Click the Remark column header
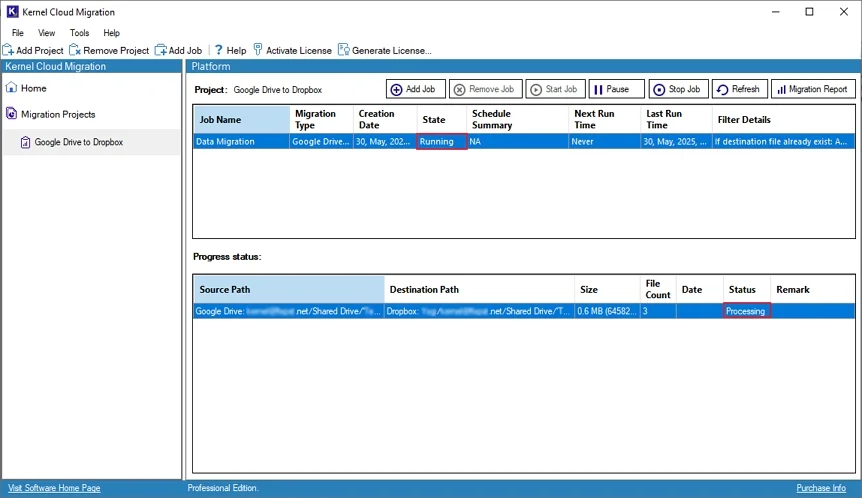Image resolution: width=862 pixels, height=498 pixels. (813, 290)
